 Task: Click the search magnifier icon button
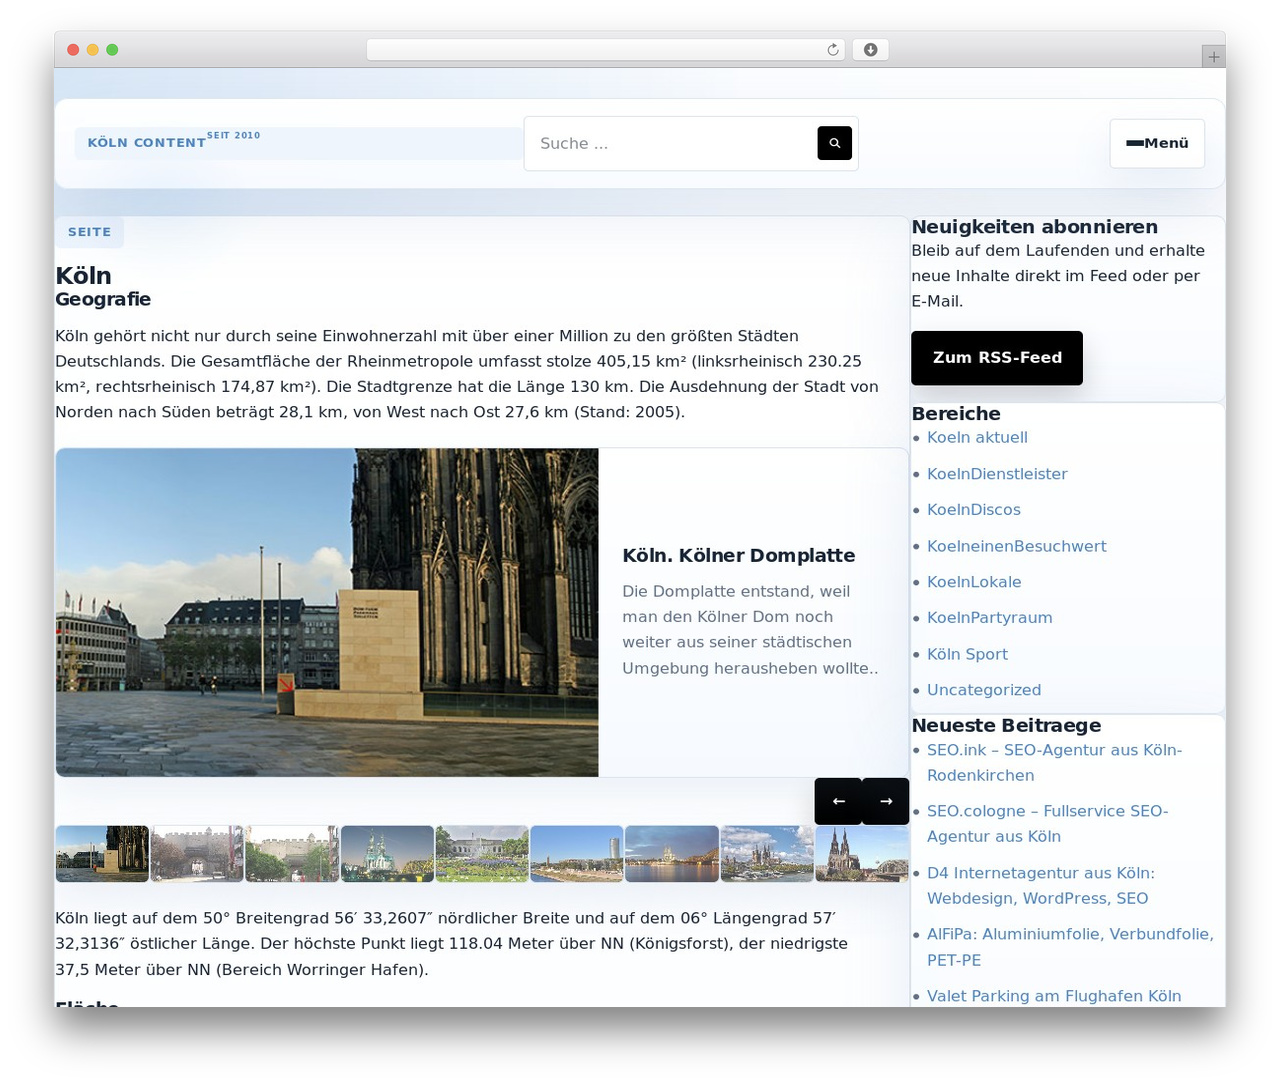[834, 143]
